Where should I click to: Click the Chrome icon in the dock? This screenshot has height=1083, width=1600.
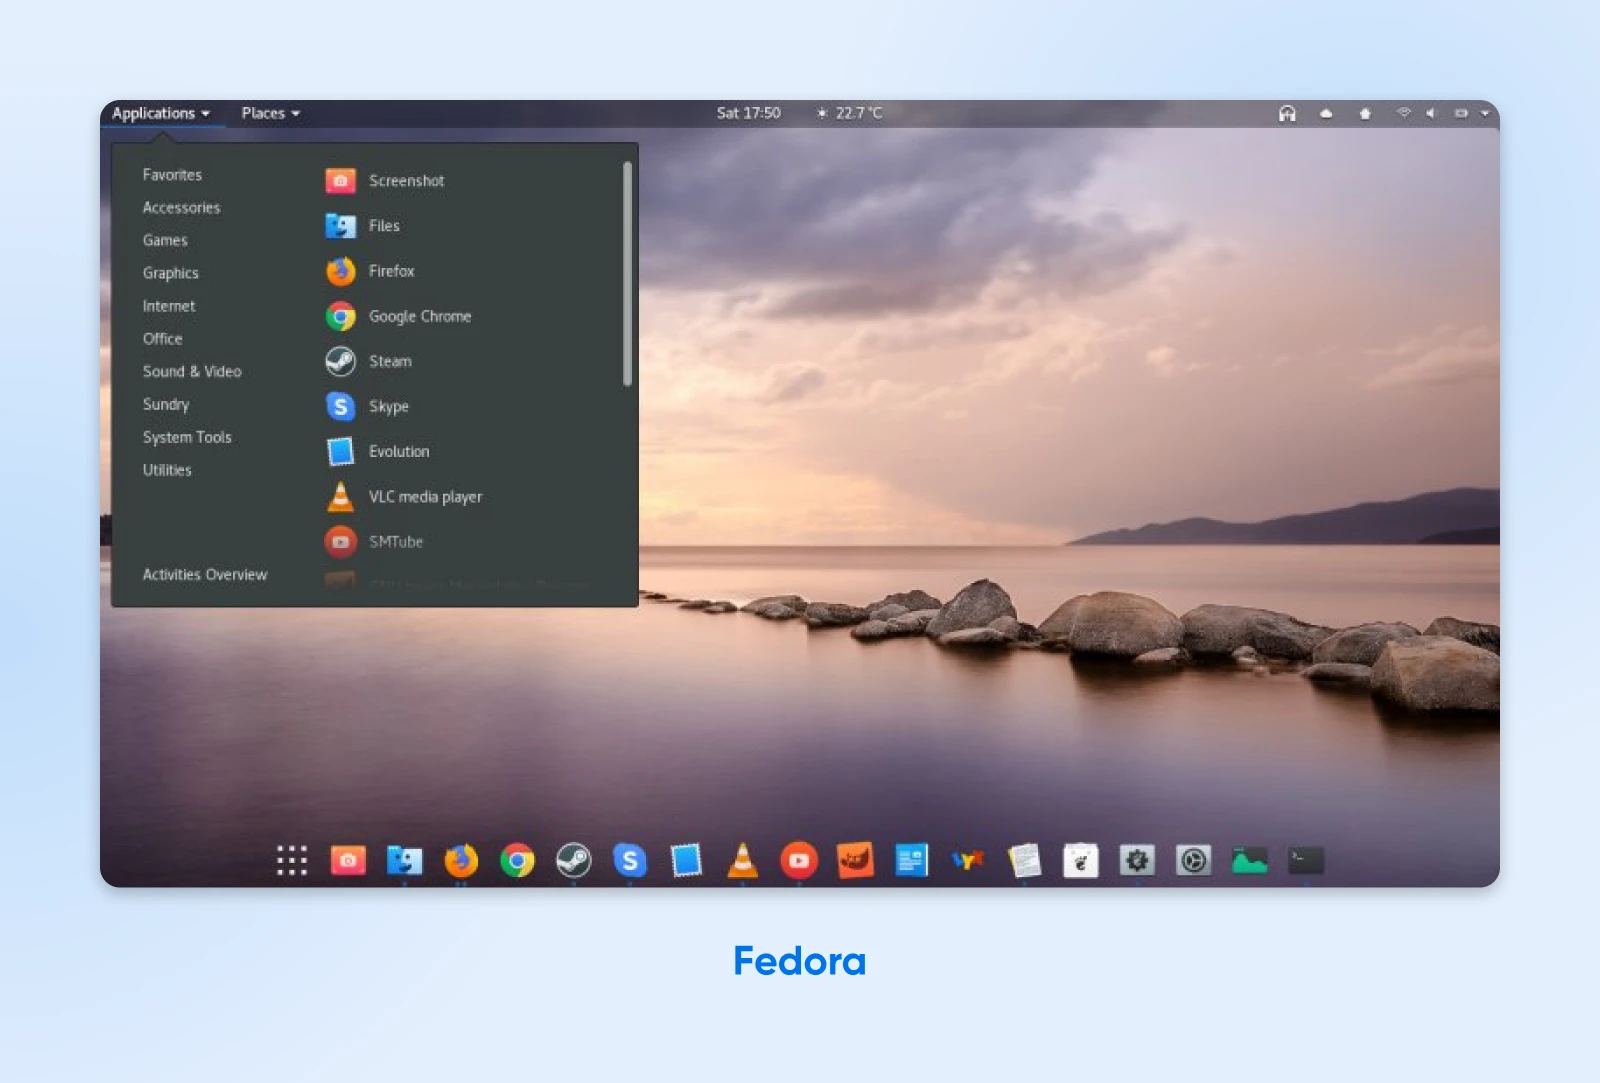tap(517, 860)
